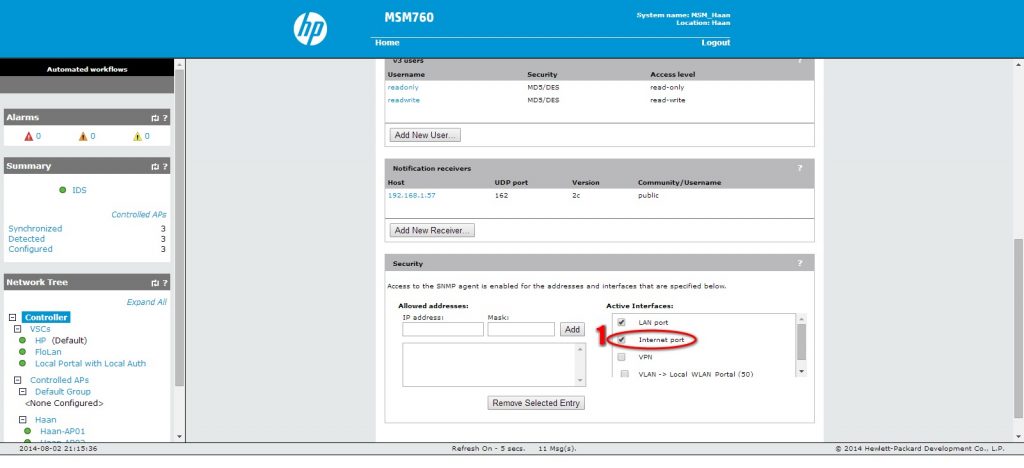Open help for the Network Tree panel
This screenshot has width=1024, height=468.
coord(165,283)
